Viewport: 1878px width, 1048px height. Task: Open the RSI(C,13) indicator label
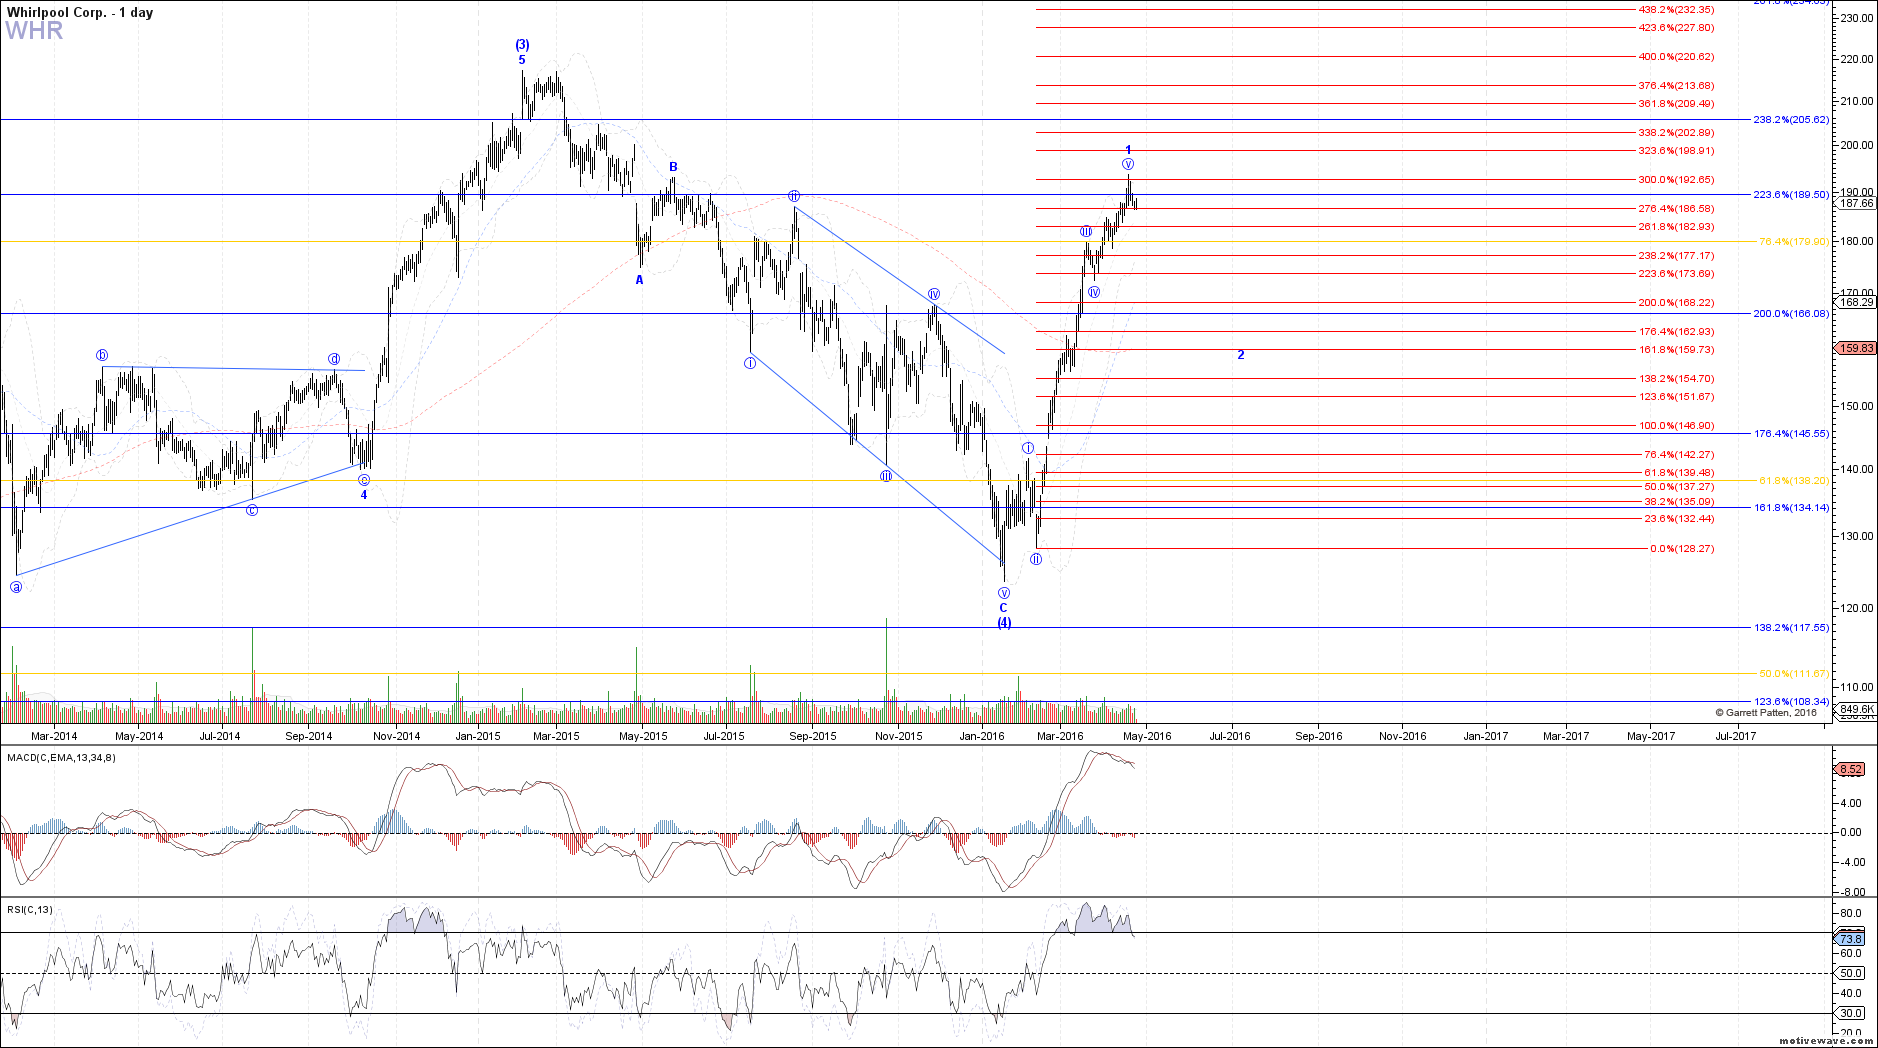click(30, 910)
